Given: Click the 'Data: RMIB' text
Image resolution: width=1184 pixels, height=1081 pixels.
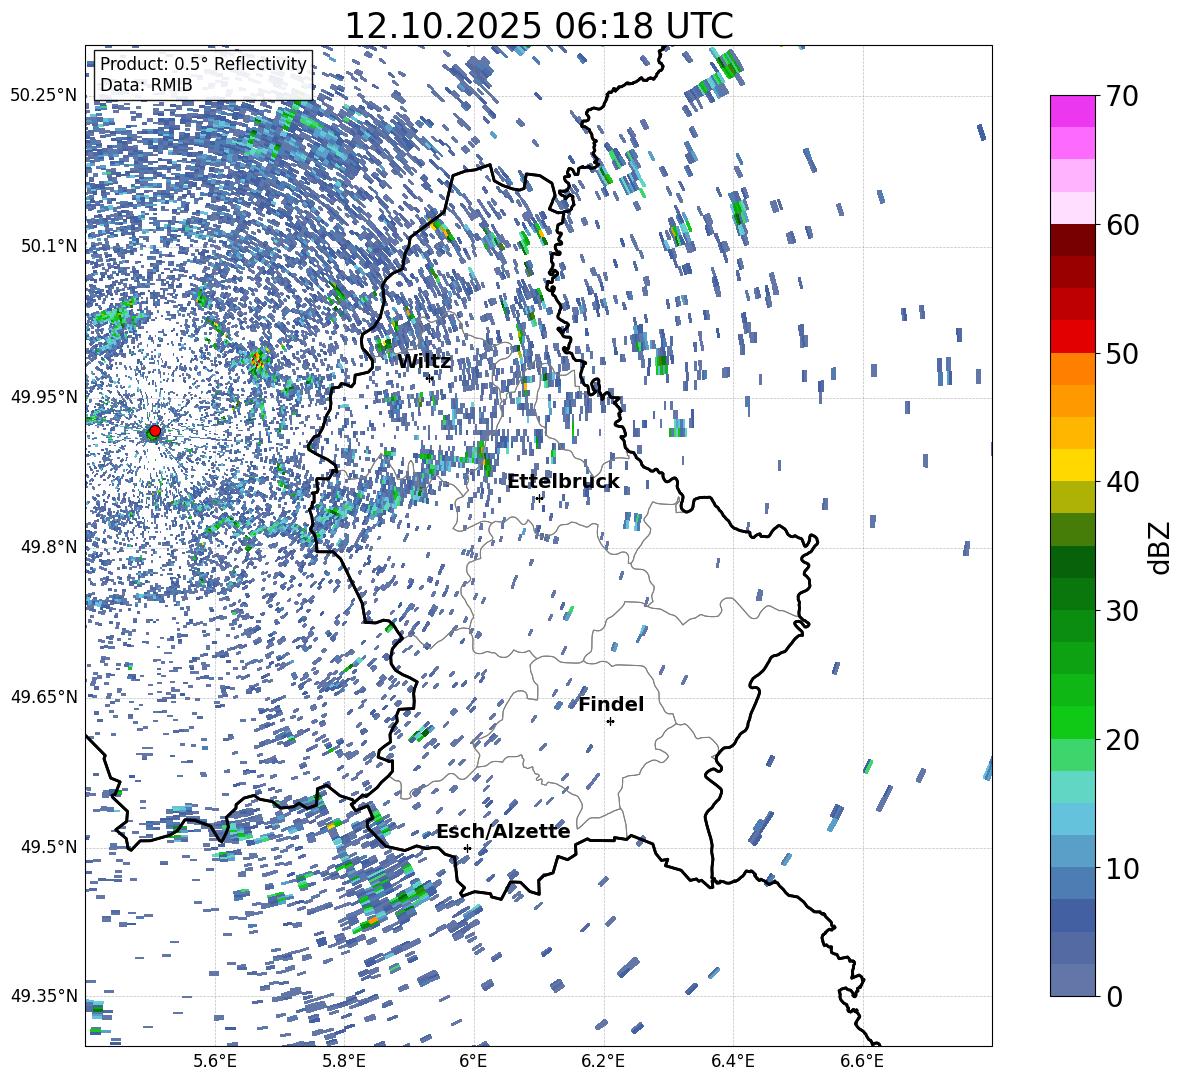Looking at the screenshot, I should 146,85.
